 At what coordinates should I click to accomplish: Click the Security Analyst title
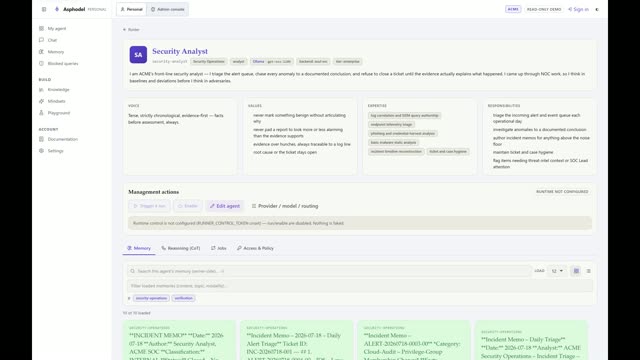pyautogui.click(x=180, y=51)
